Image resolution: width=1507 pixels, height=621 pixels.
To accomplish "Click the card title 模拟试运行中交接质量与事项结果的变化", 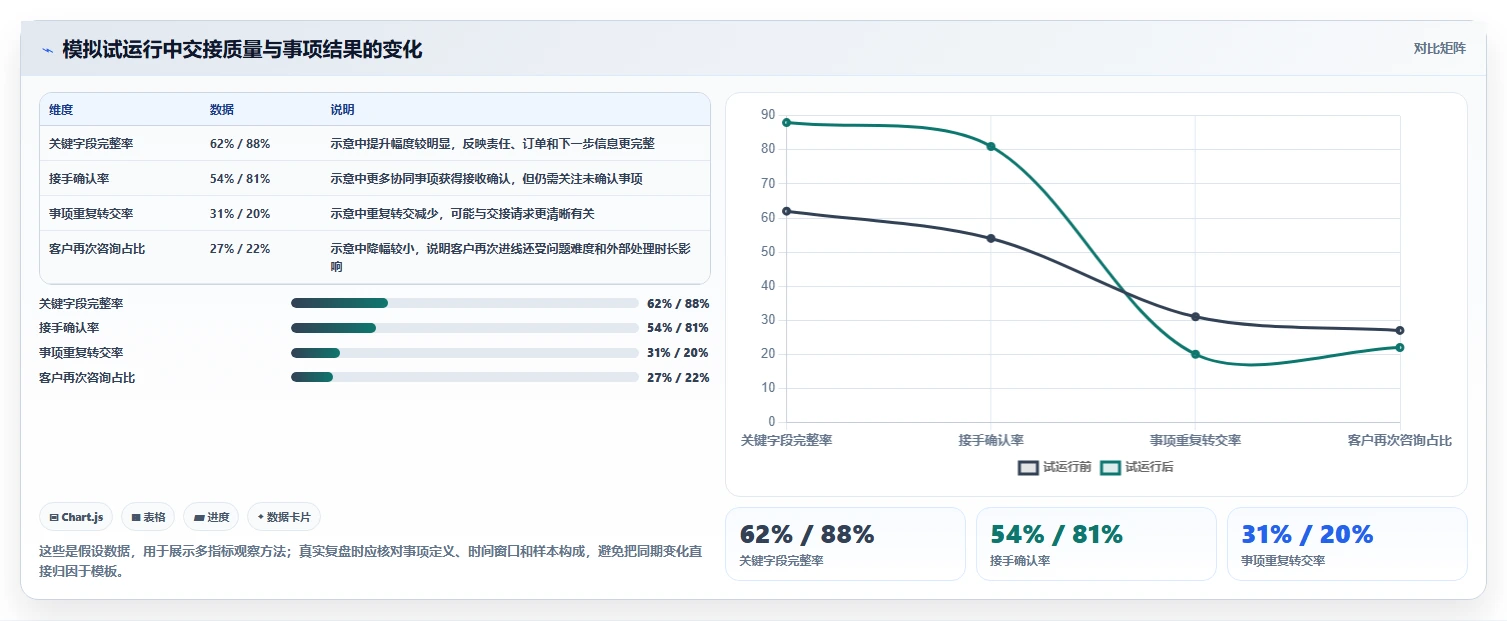I will point(242,50).
